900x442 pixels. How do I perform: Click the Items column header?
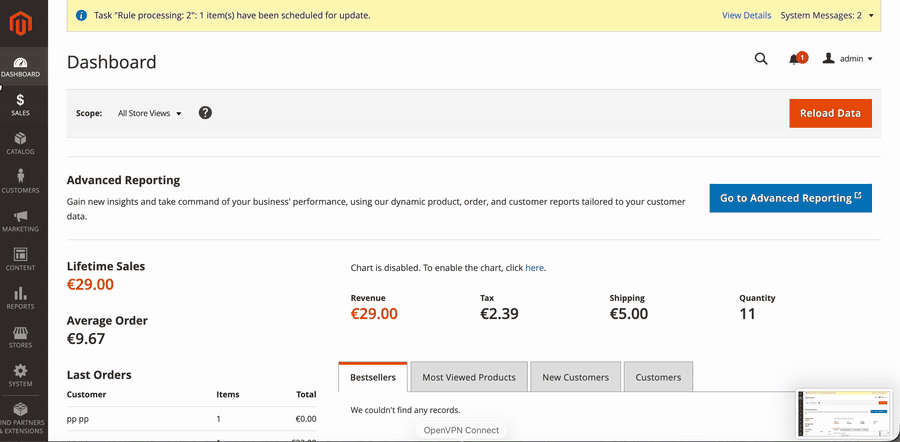tap(228, 394)
